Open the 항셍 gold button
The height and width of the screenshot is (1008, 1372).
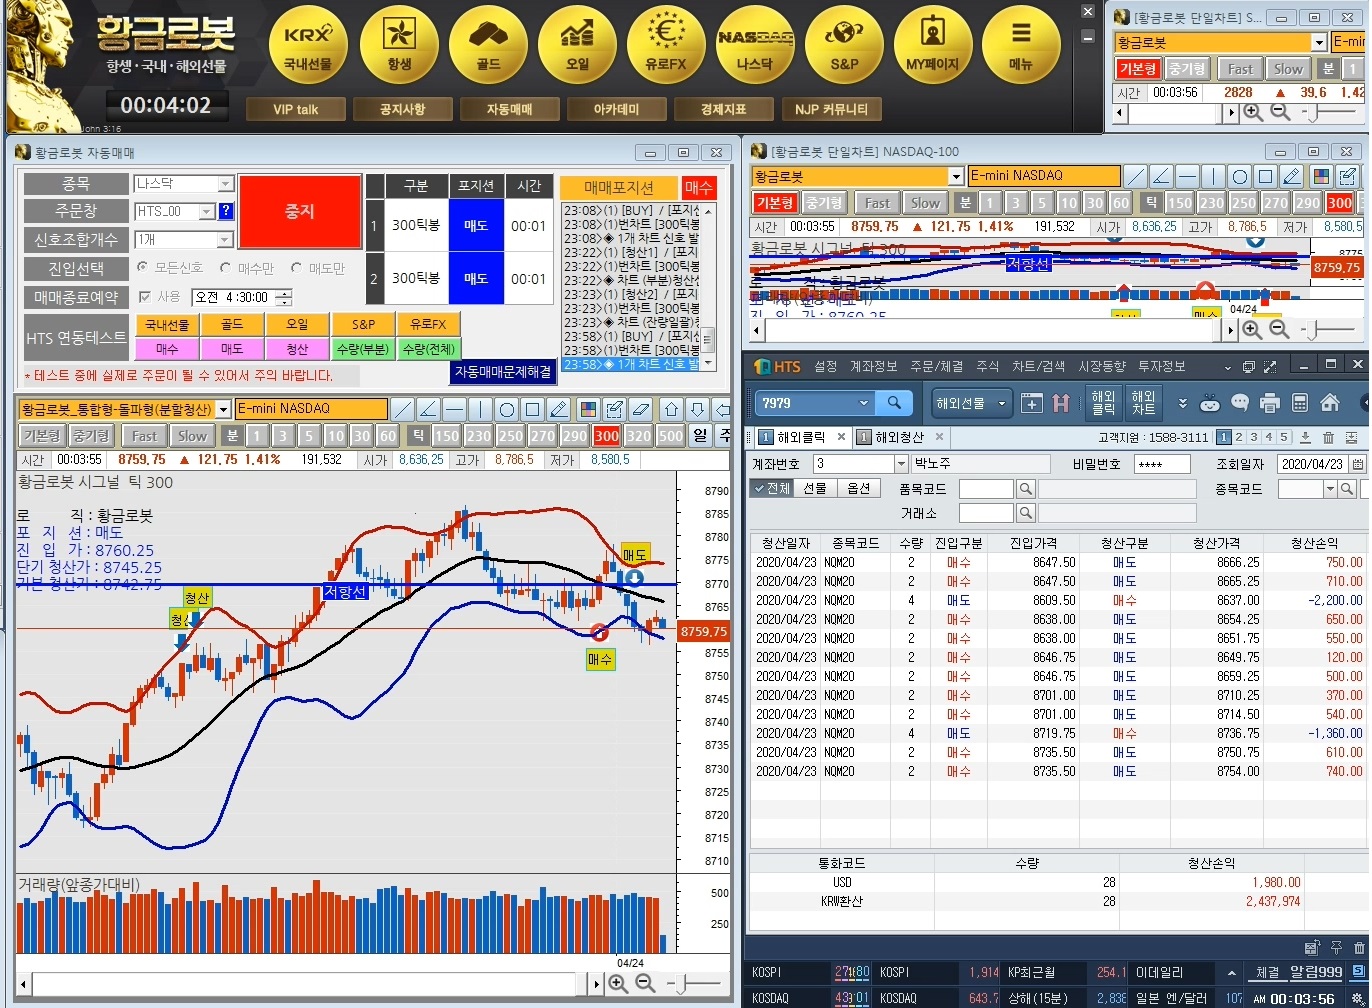pos(398,43)
